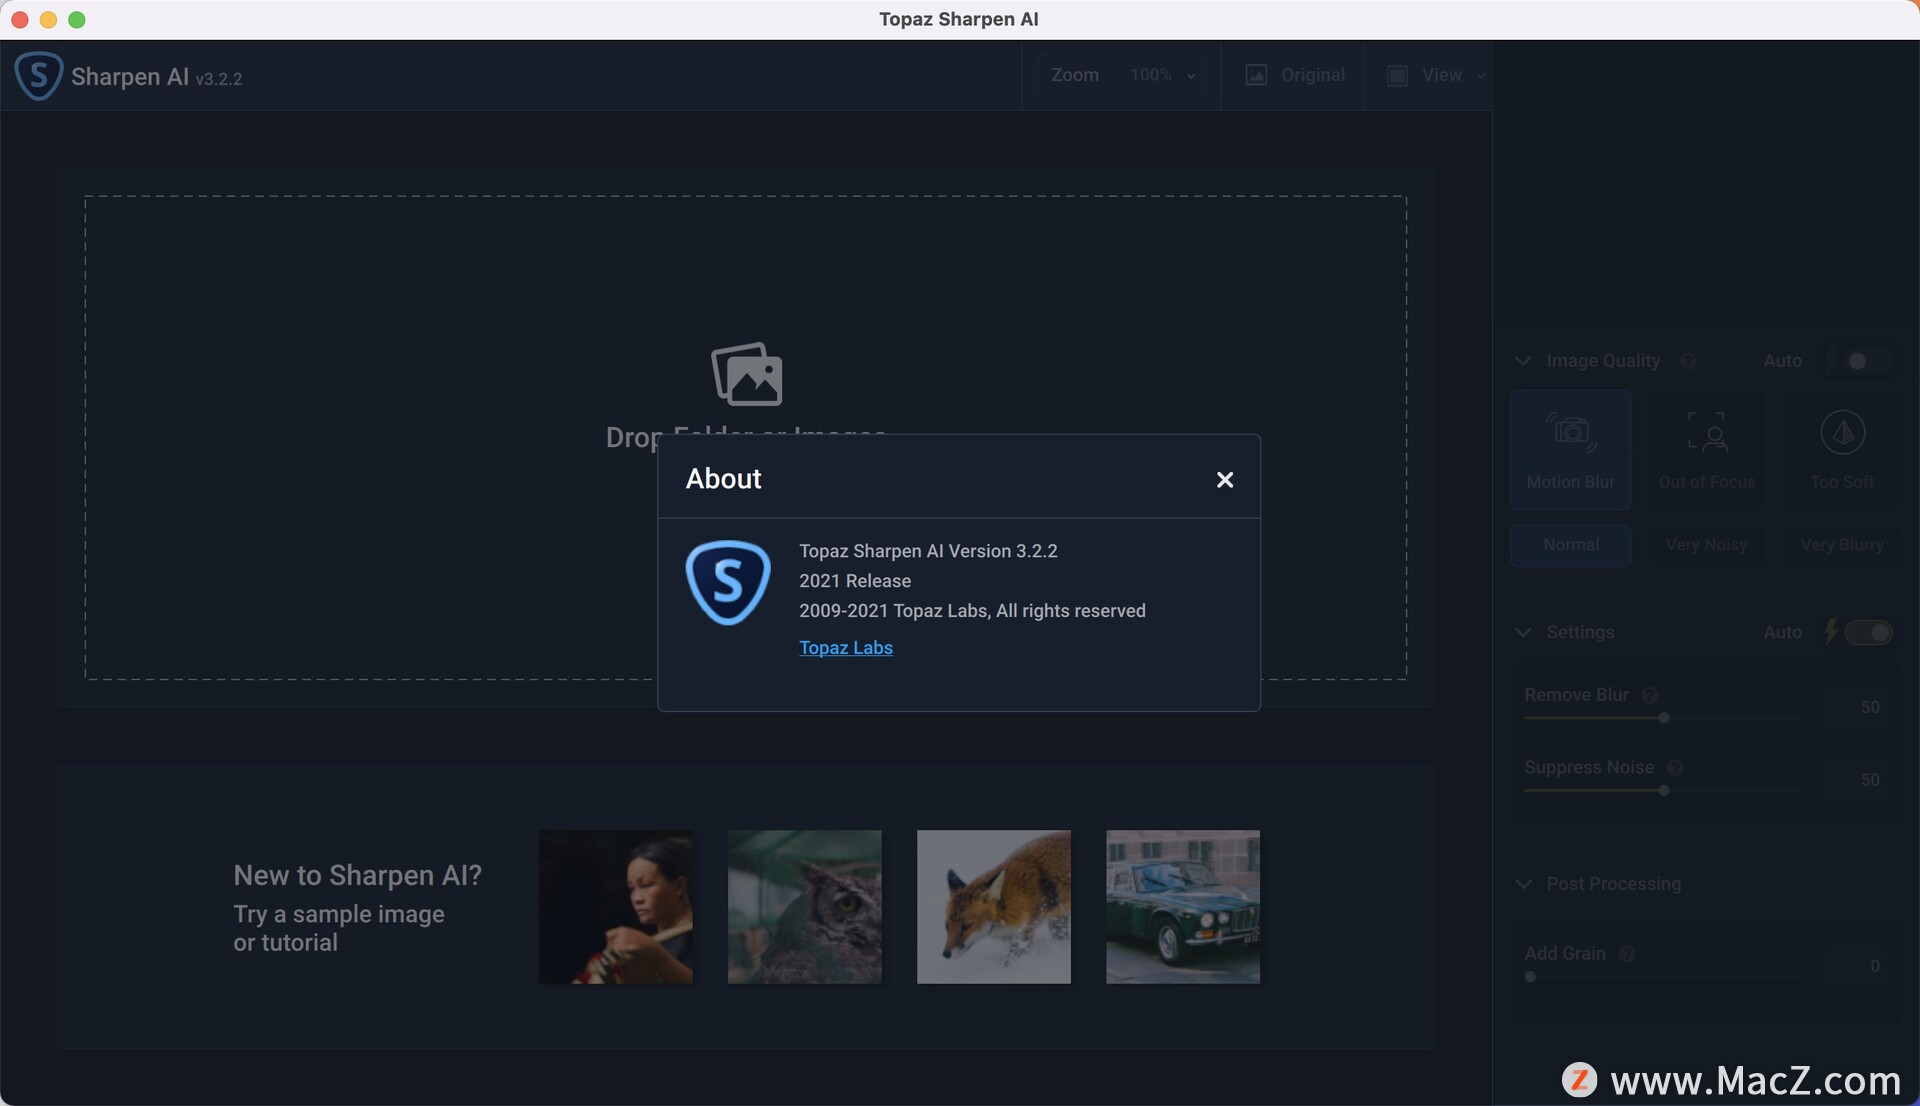The image size is (1920, 1106).
Task: Open the Topaz Labs link
Action: (845, 648)
